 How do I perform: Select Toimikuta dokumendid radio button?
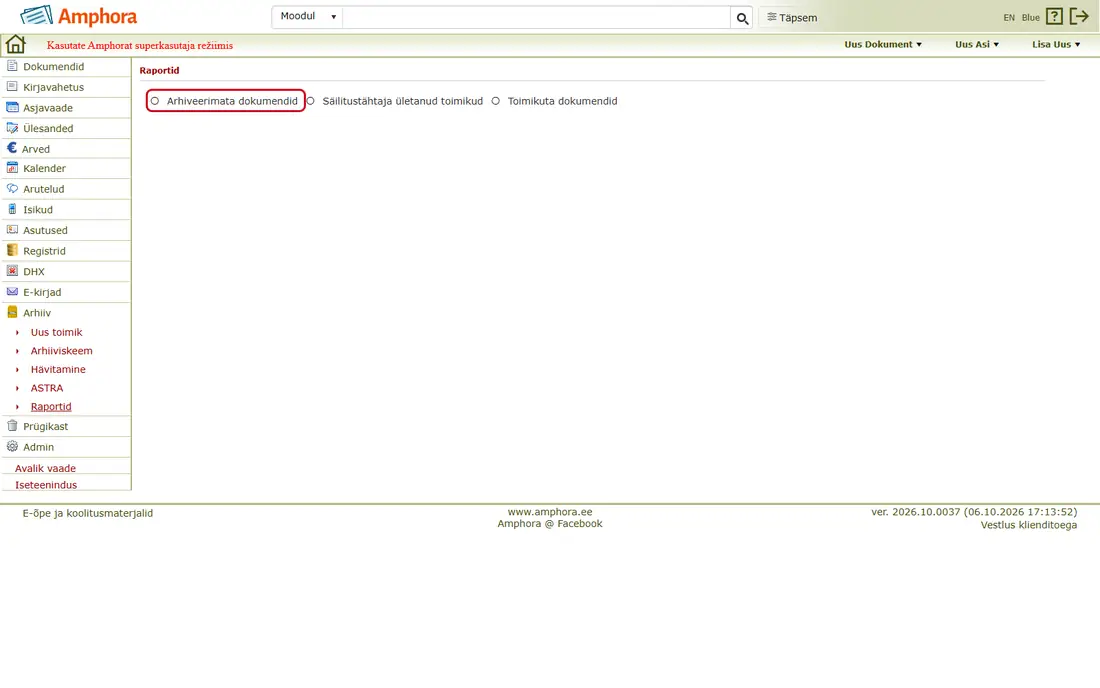tap(496, 101)
